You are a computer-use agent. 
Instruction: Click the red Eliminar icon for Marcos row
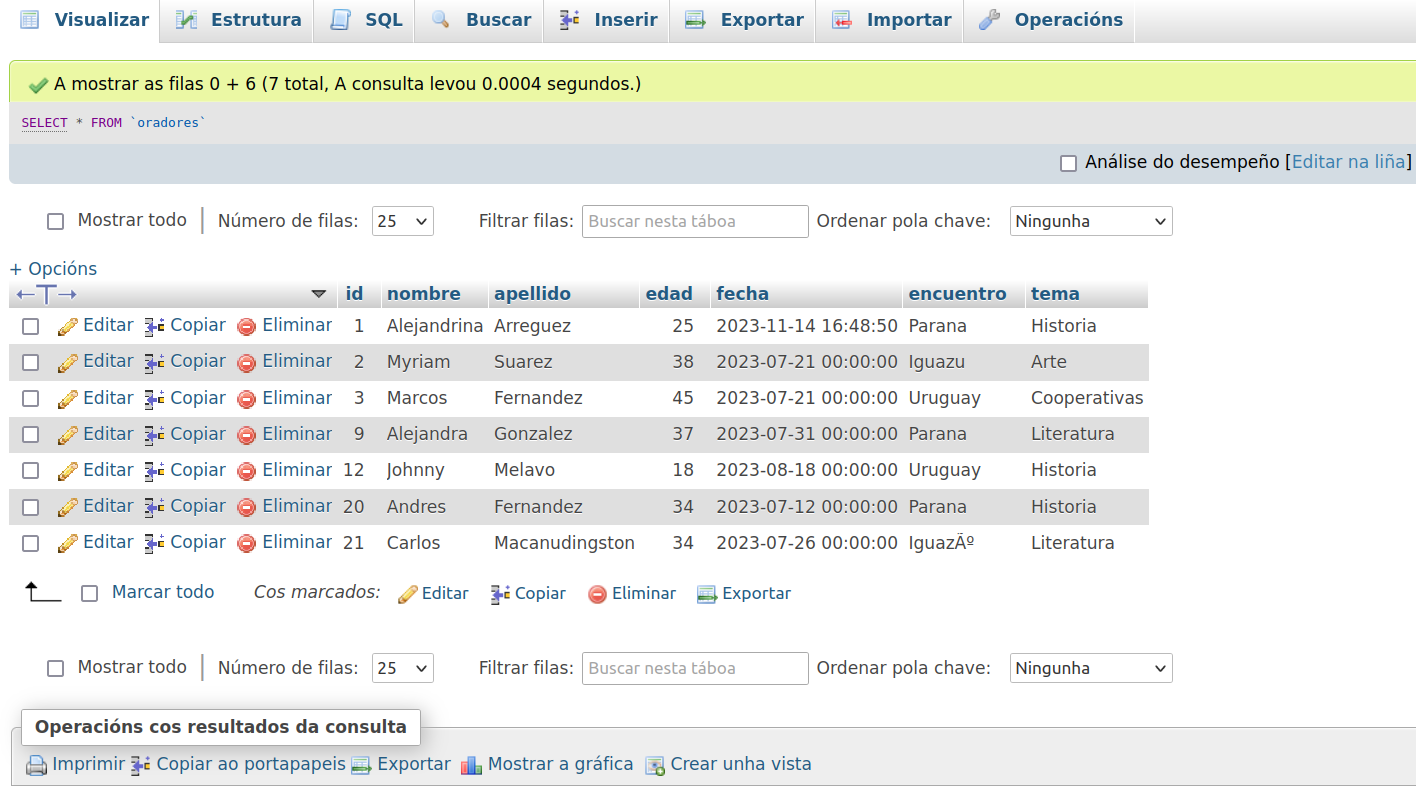click(247, 398)
